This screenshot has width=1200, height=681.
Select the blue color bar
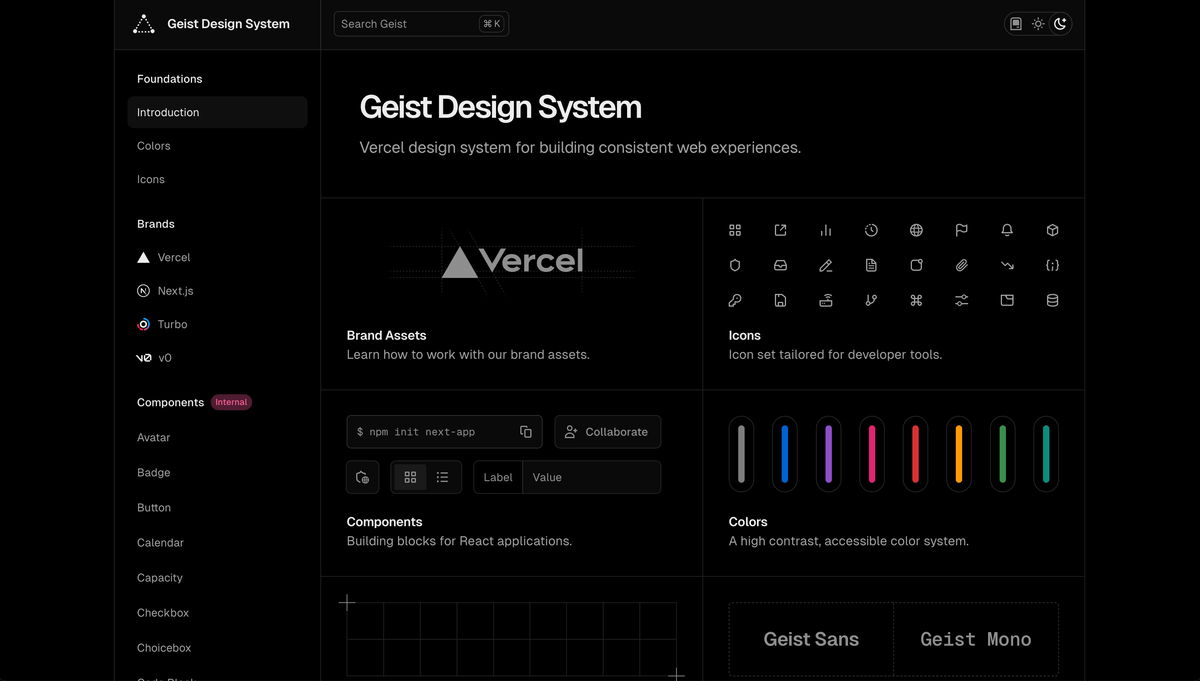click(785, 454)
